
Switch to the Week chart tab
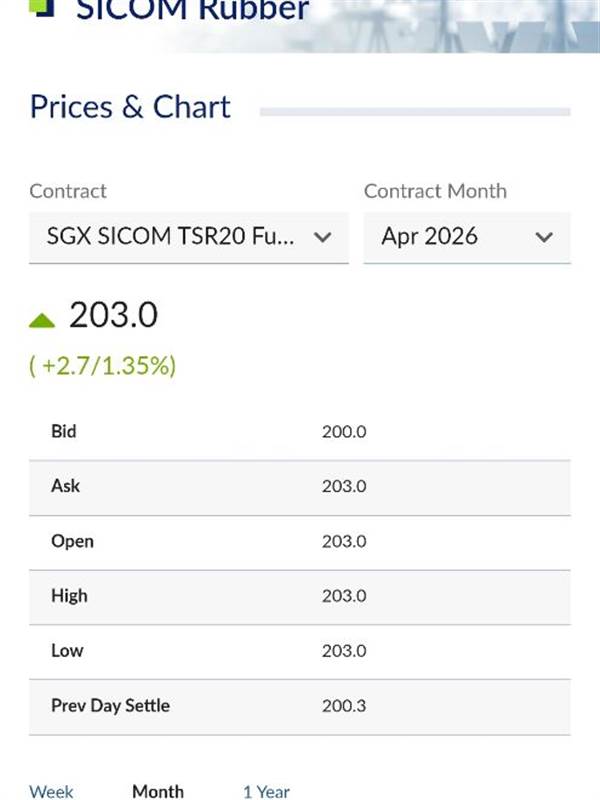(51, 791)
